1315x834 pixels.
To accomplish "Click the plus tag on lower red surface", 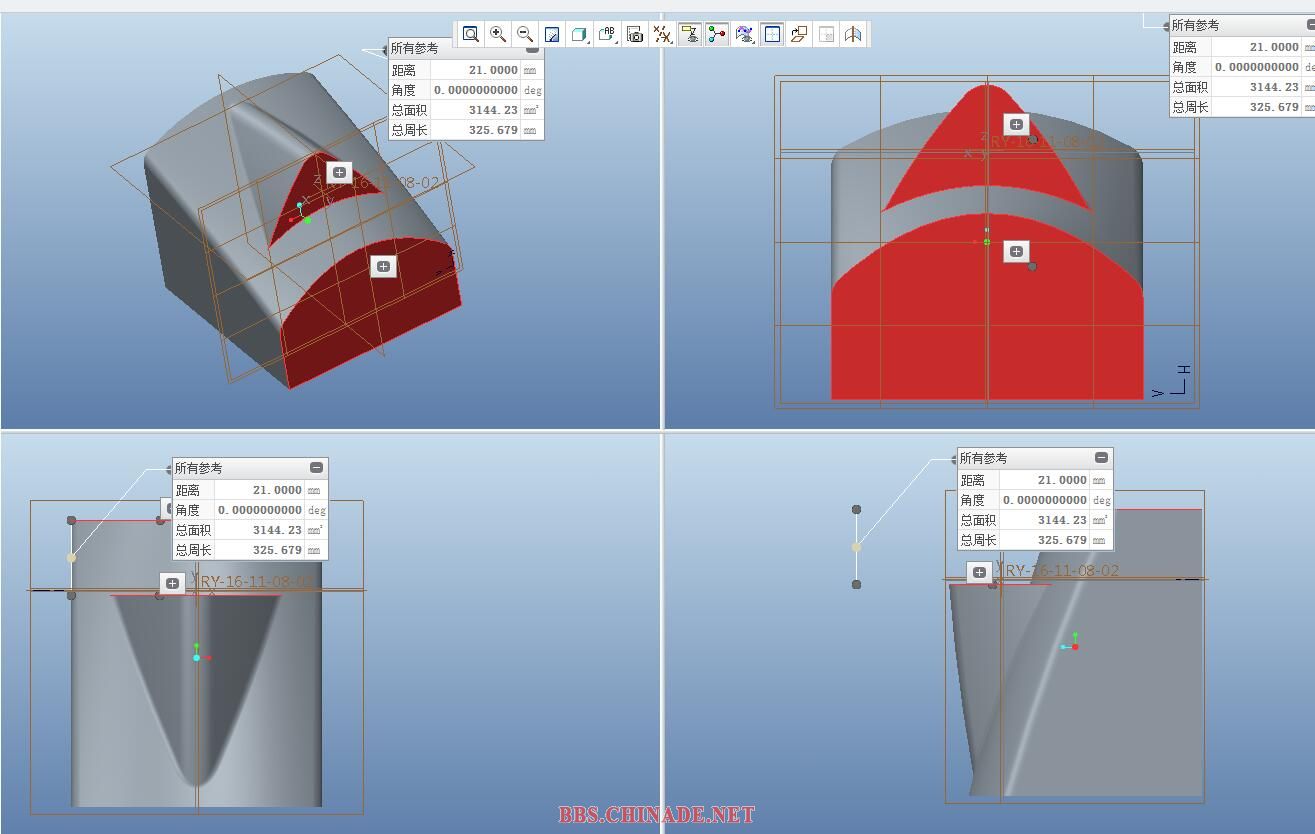I will click(x=383, y=266).
